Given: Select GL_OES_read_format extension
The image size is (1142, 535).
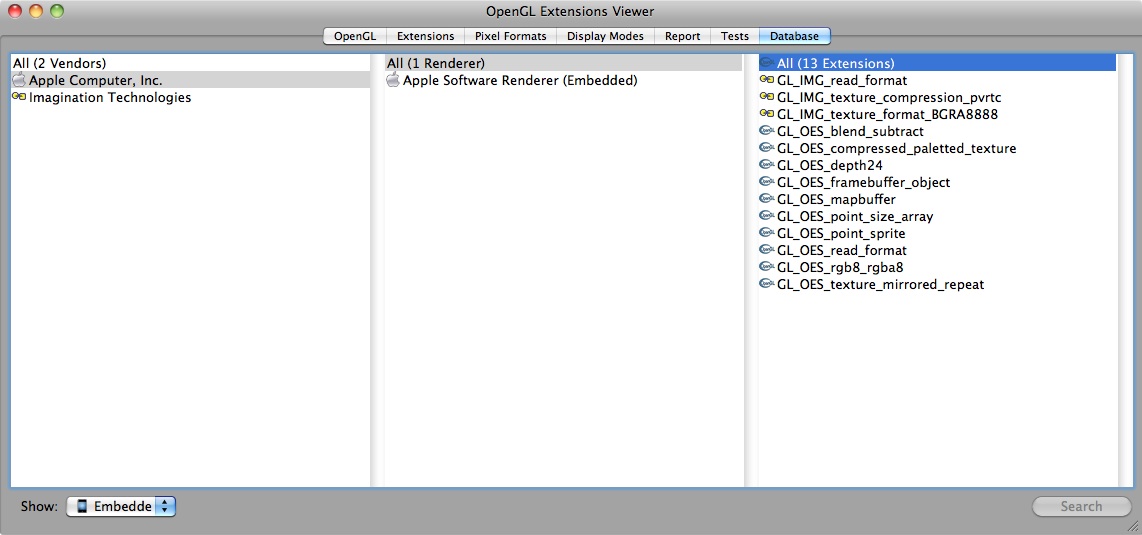Looking at the screenshot, I should (x=937, y=250).
